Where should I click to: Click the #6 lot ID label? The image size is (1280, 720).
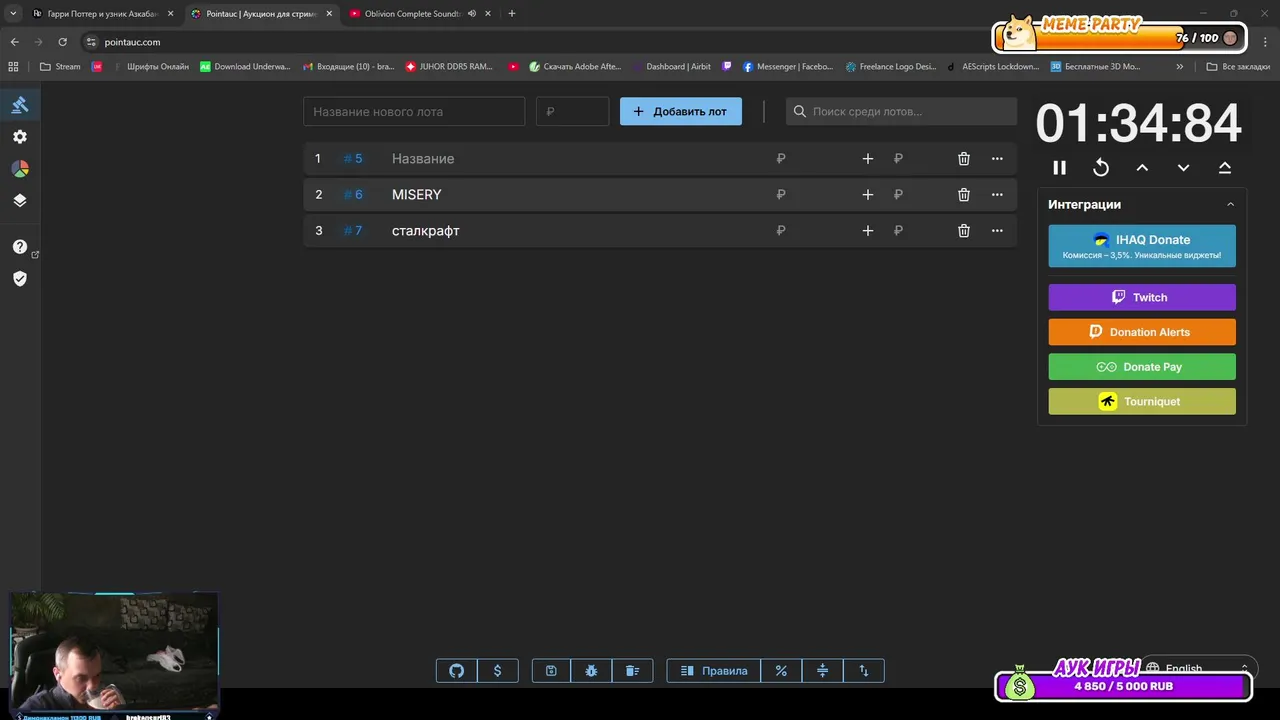(x=353, y=195)
